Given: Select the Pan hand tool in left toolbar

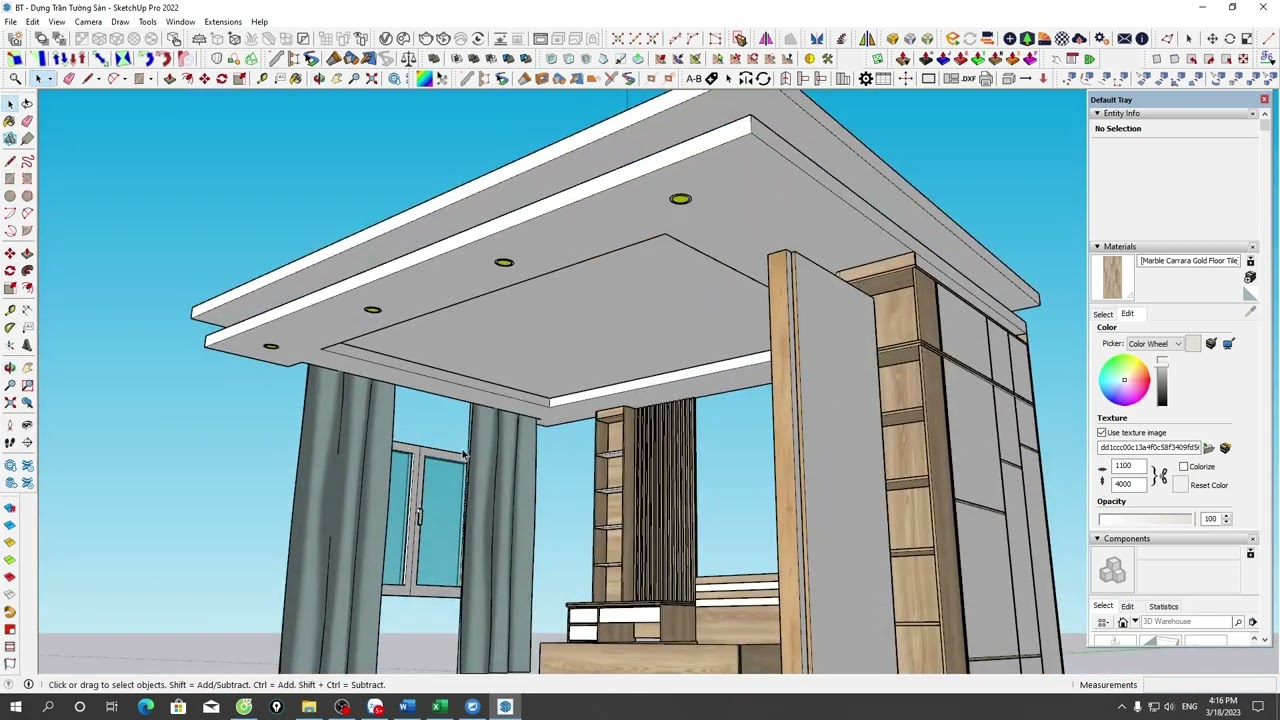Looking at the screenshot, I should 27,367.
